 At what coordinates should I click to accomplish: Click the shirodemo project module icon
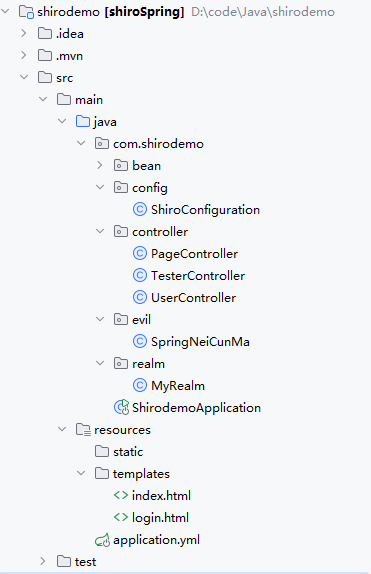click(x=26, y=12)
